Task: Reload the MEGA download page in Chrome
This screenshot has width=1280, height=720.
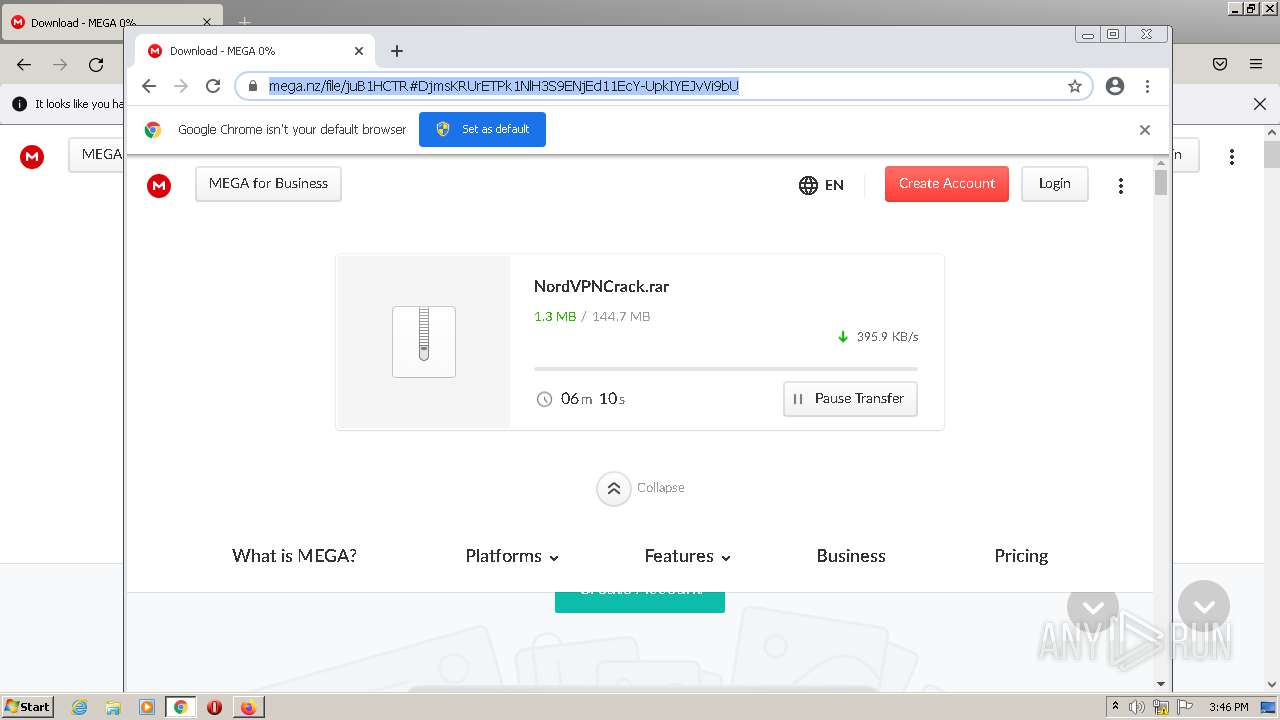Action: pos(213,86)
